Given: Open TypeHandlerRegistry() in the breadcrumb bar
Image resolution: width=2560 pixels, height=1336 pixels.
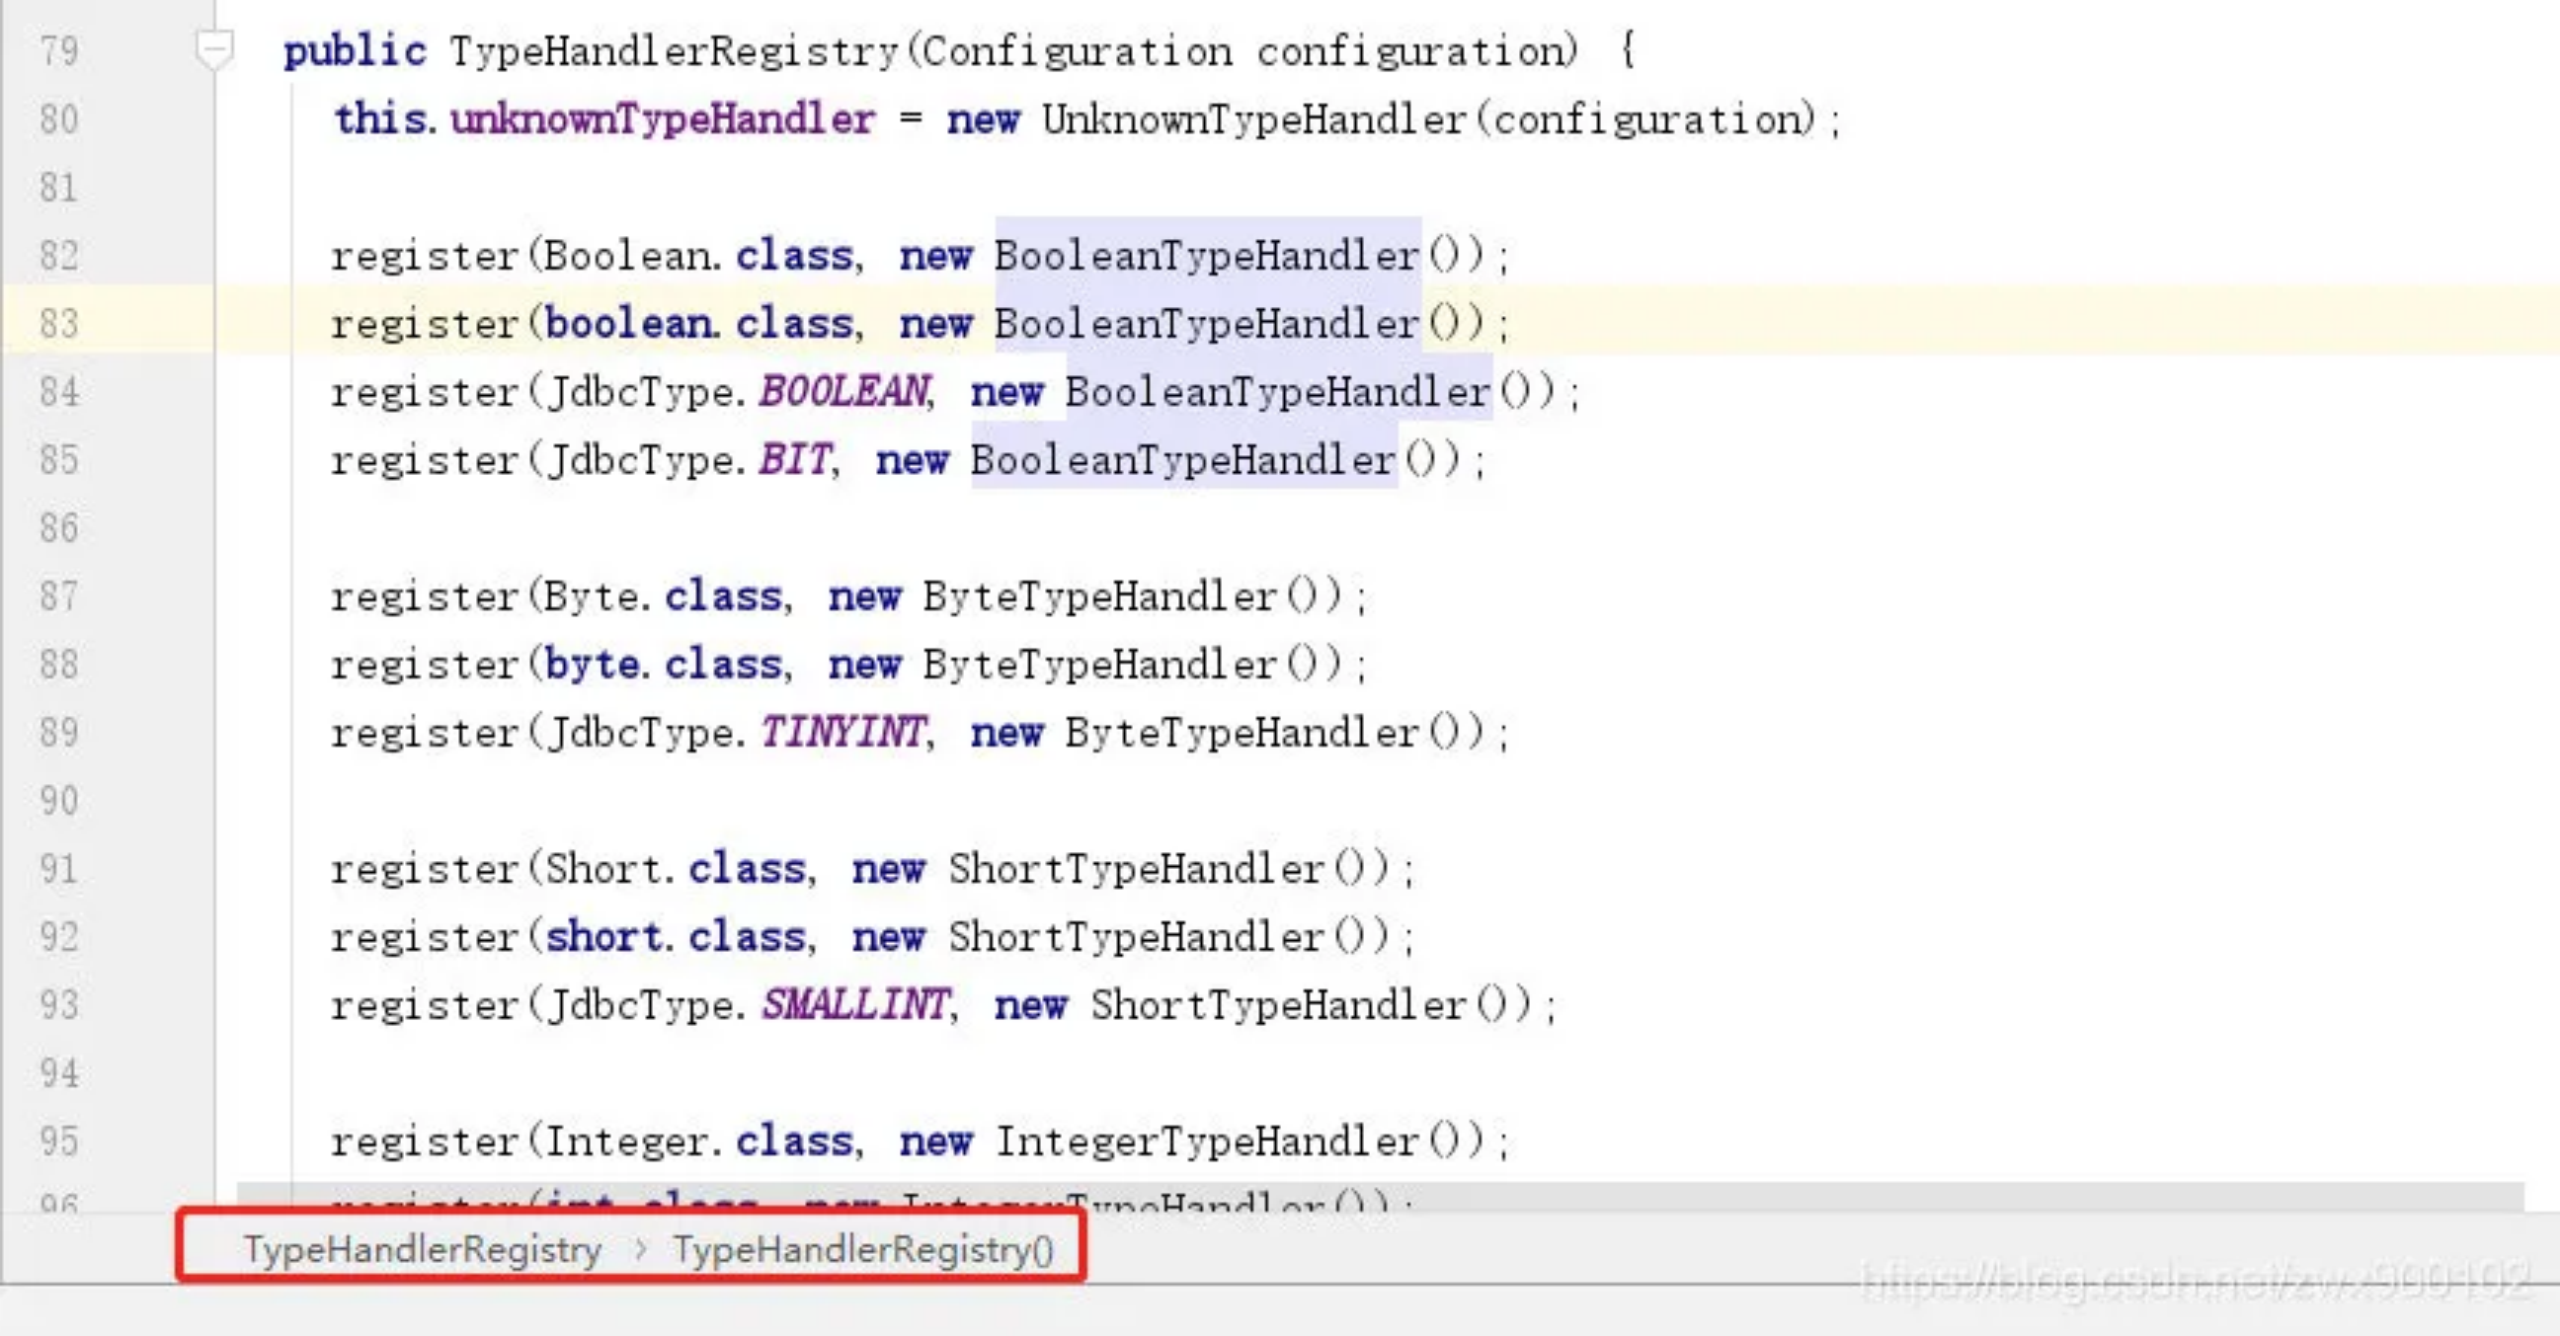Looking at the screenshot, I should (x=863, y=1249).
